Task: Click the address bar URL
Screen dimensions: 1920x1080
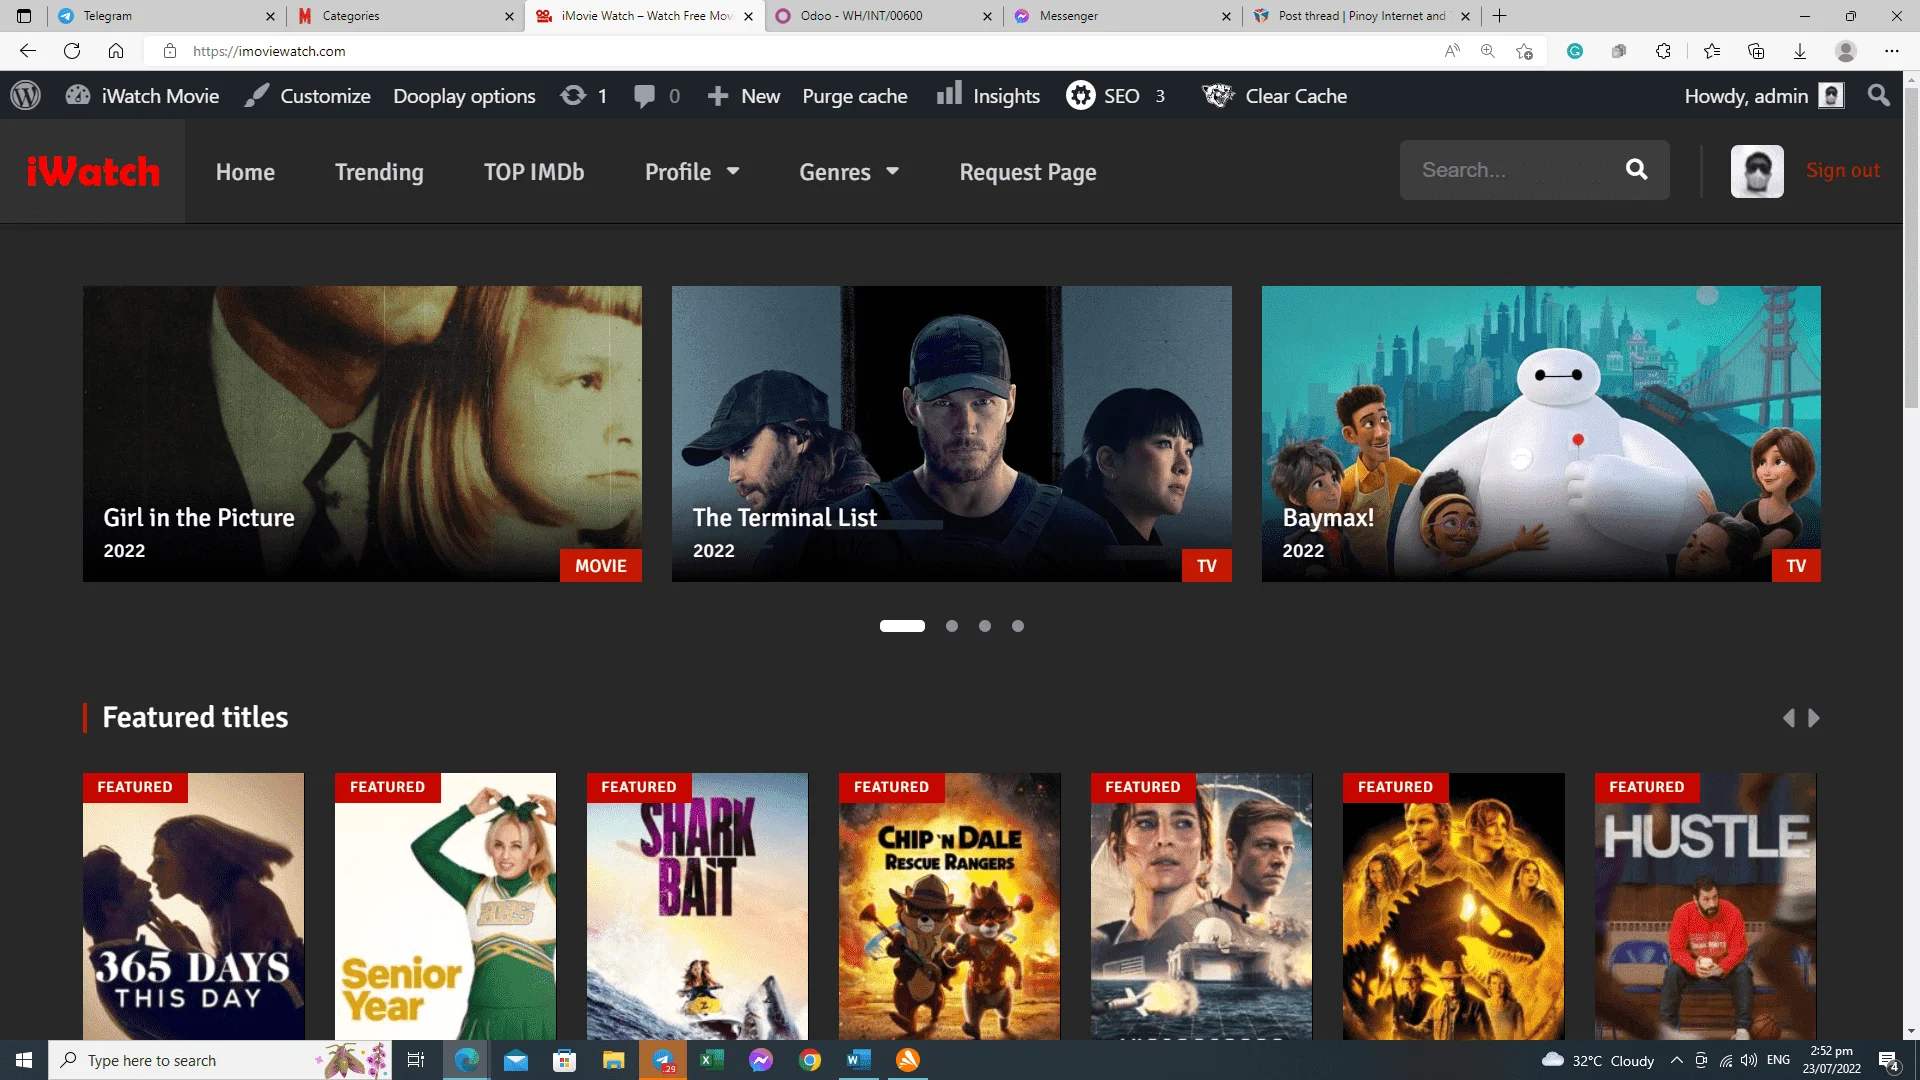Action: 269,51
